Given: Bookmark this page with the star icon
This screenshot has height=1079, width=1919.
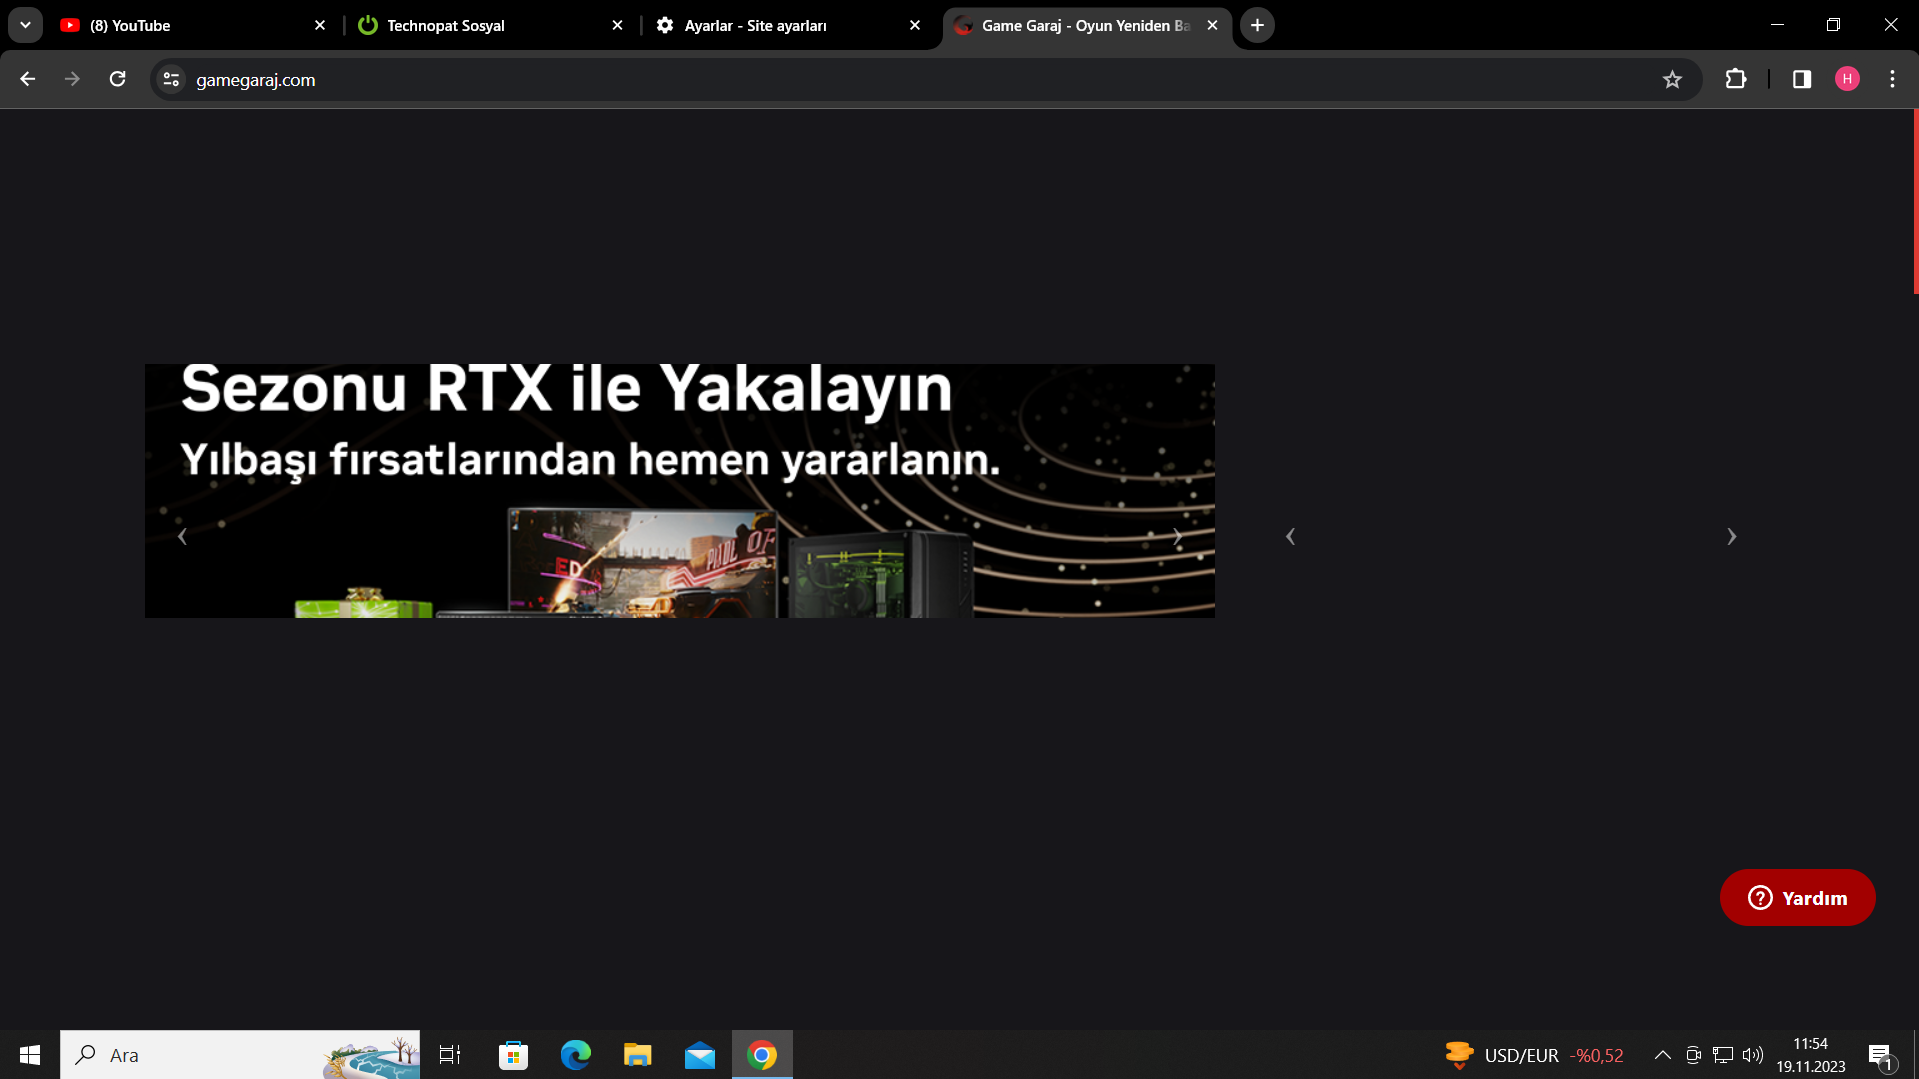Looking at the screenshot, I should click(1672, 79).
